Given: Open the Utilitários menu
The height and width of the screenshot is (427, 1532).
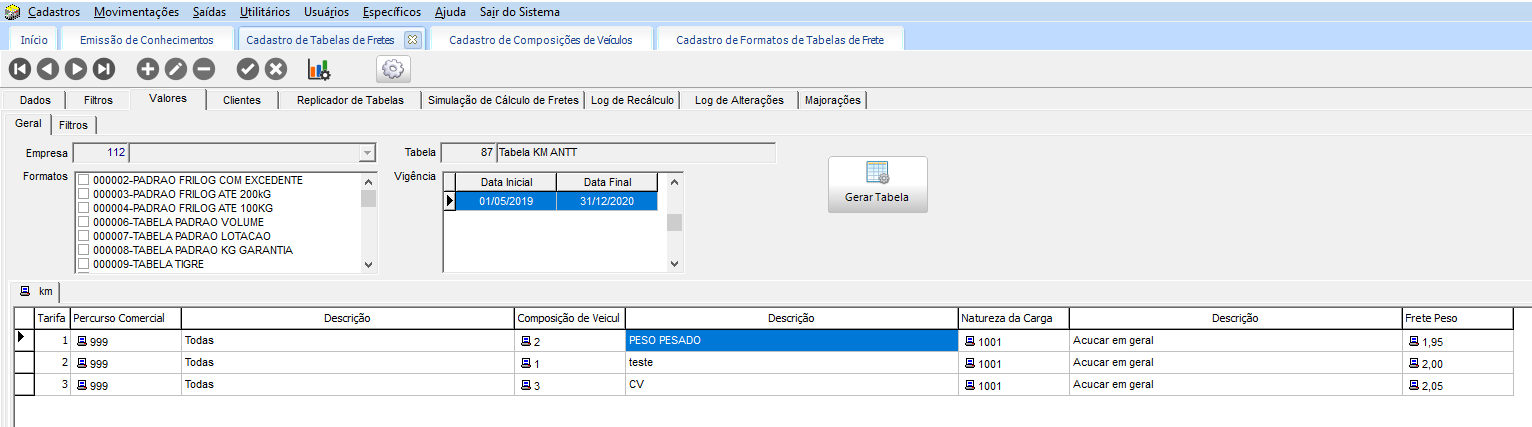Looking at the screenshot, I should click(265, 12).
